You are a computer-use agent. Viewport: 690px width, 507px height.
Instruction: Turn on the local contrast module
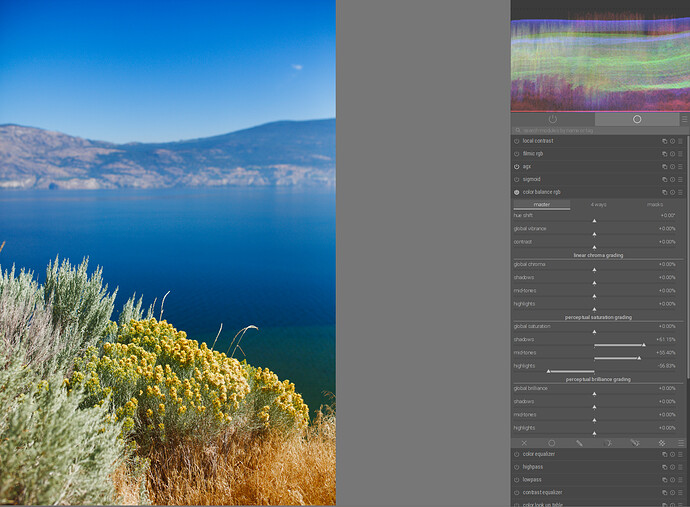517,141
